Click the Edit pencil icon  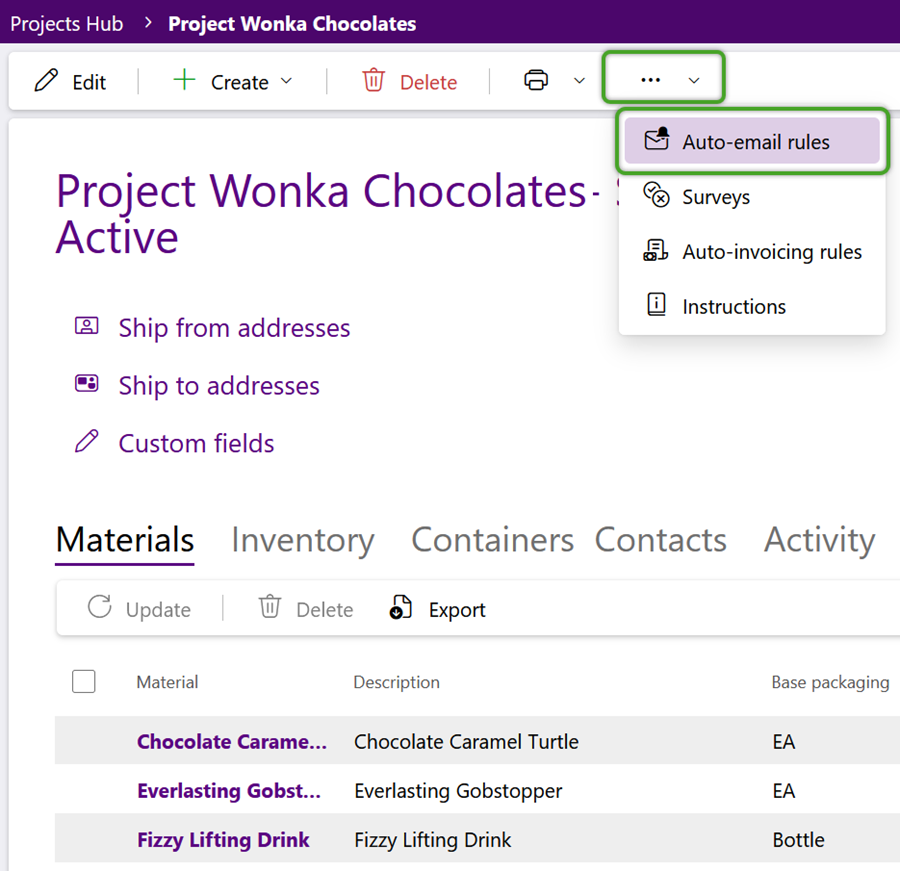pyautogui.click(x=46, y=80)
